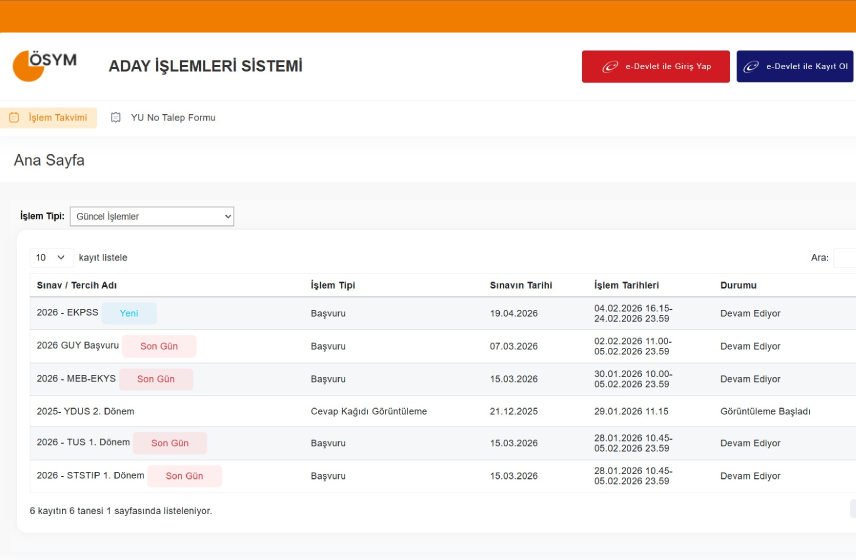
Task: Focus the Ara search input field
Action: click(844, 258)
